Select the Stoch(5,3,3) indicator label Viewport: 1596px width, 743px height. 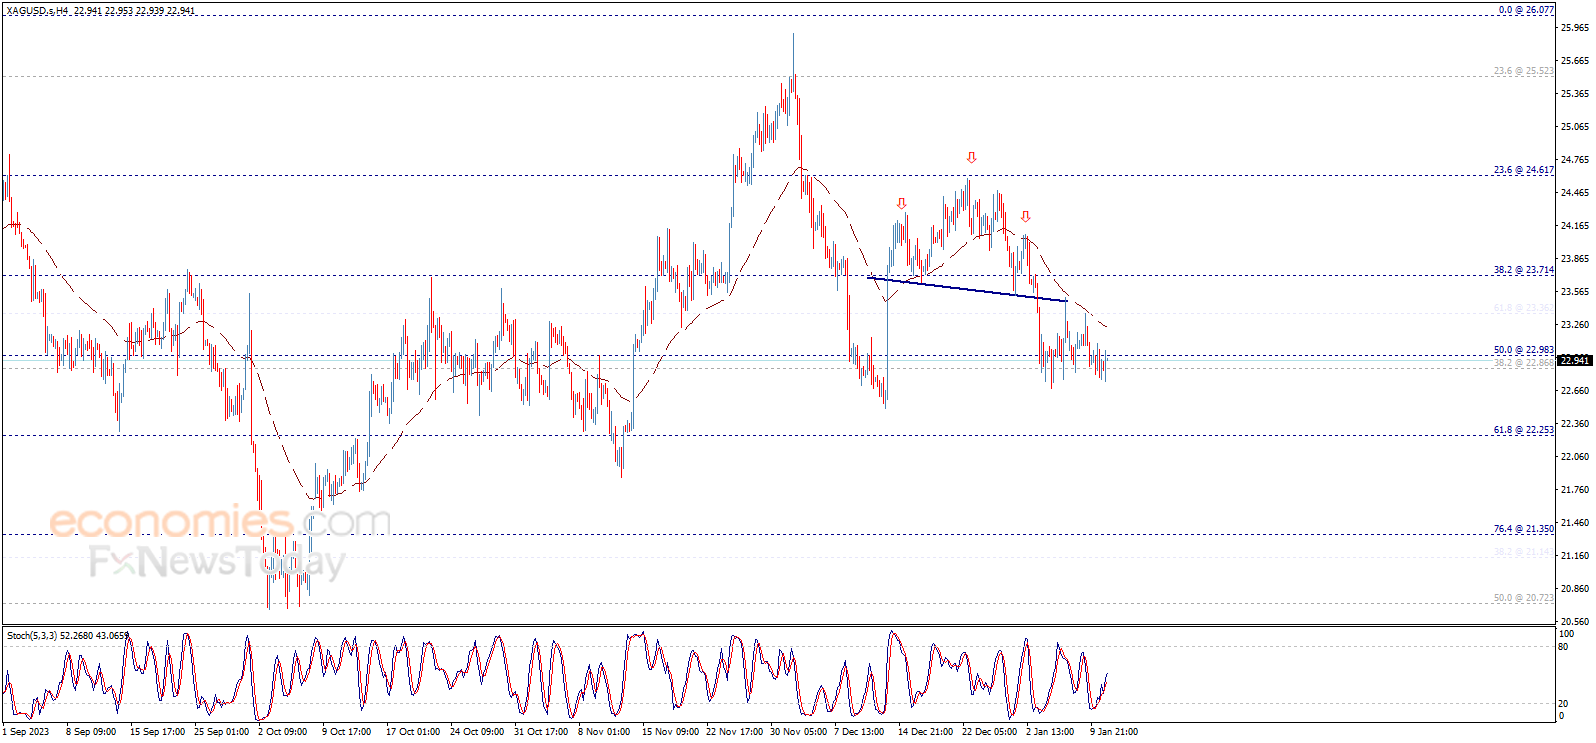pyautogui.click(x=32, y=635)
